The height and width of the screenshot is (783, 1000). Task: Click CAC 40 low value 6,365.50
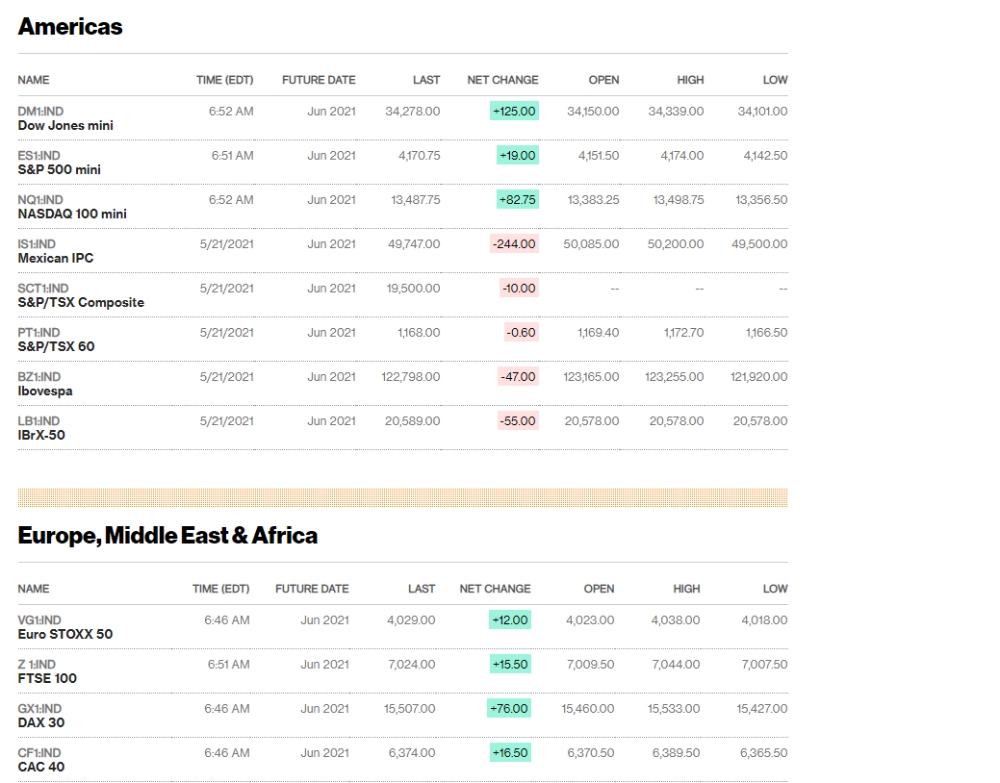point(764,752)
